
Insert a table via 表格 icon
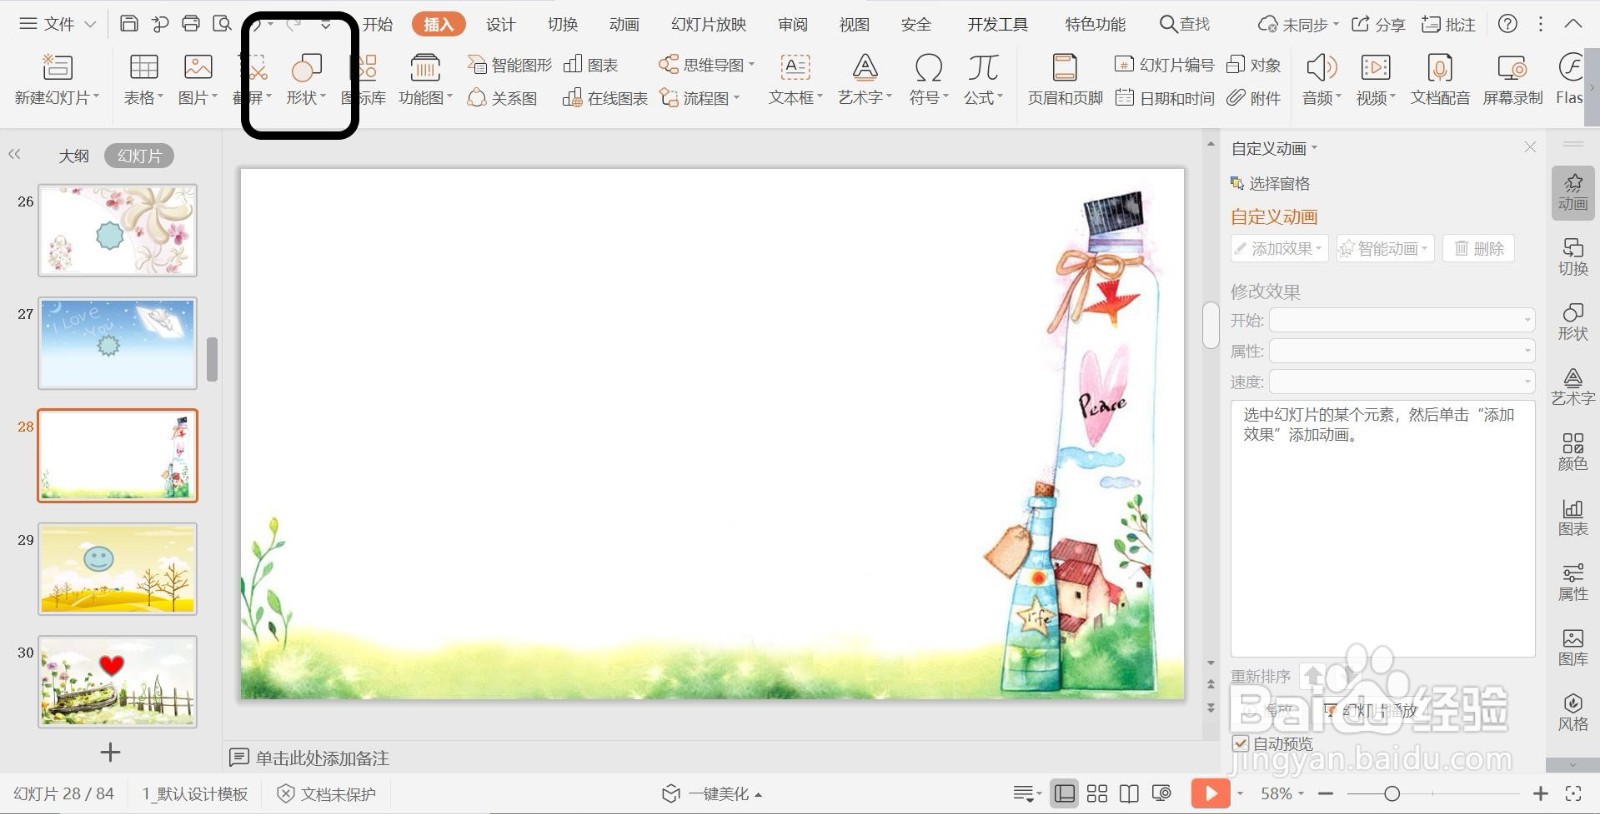click(144, 80)
